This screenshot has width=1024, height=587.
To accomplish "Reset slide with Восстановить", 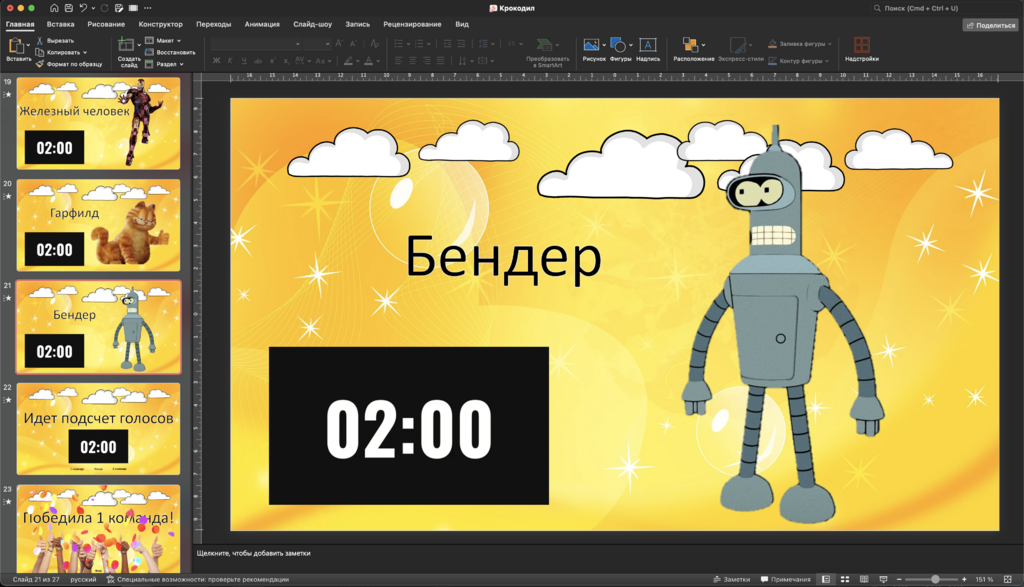I will tap(170, 52).
